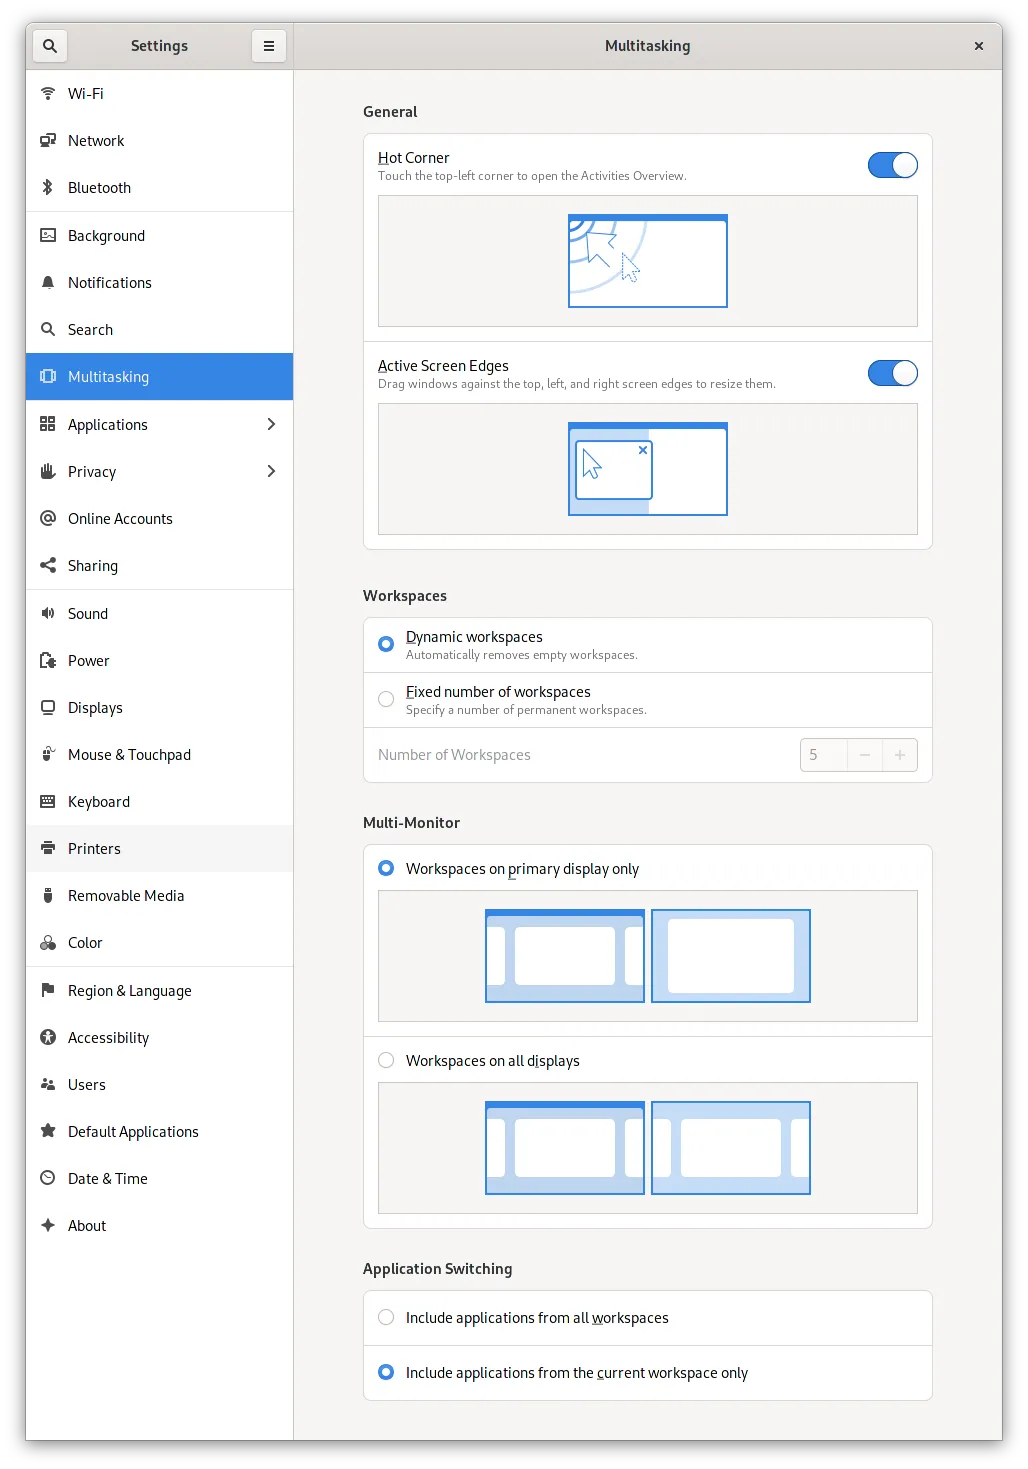Expand the Privacy submenu chevron
Image resolution: width=1028 pixels, height=1469 pixels.
pos(271,472)
